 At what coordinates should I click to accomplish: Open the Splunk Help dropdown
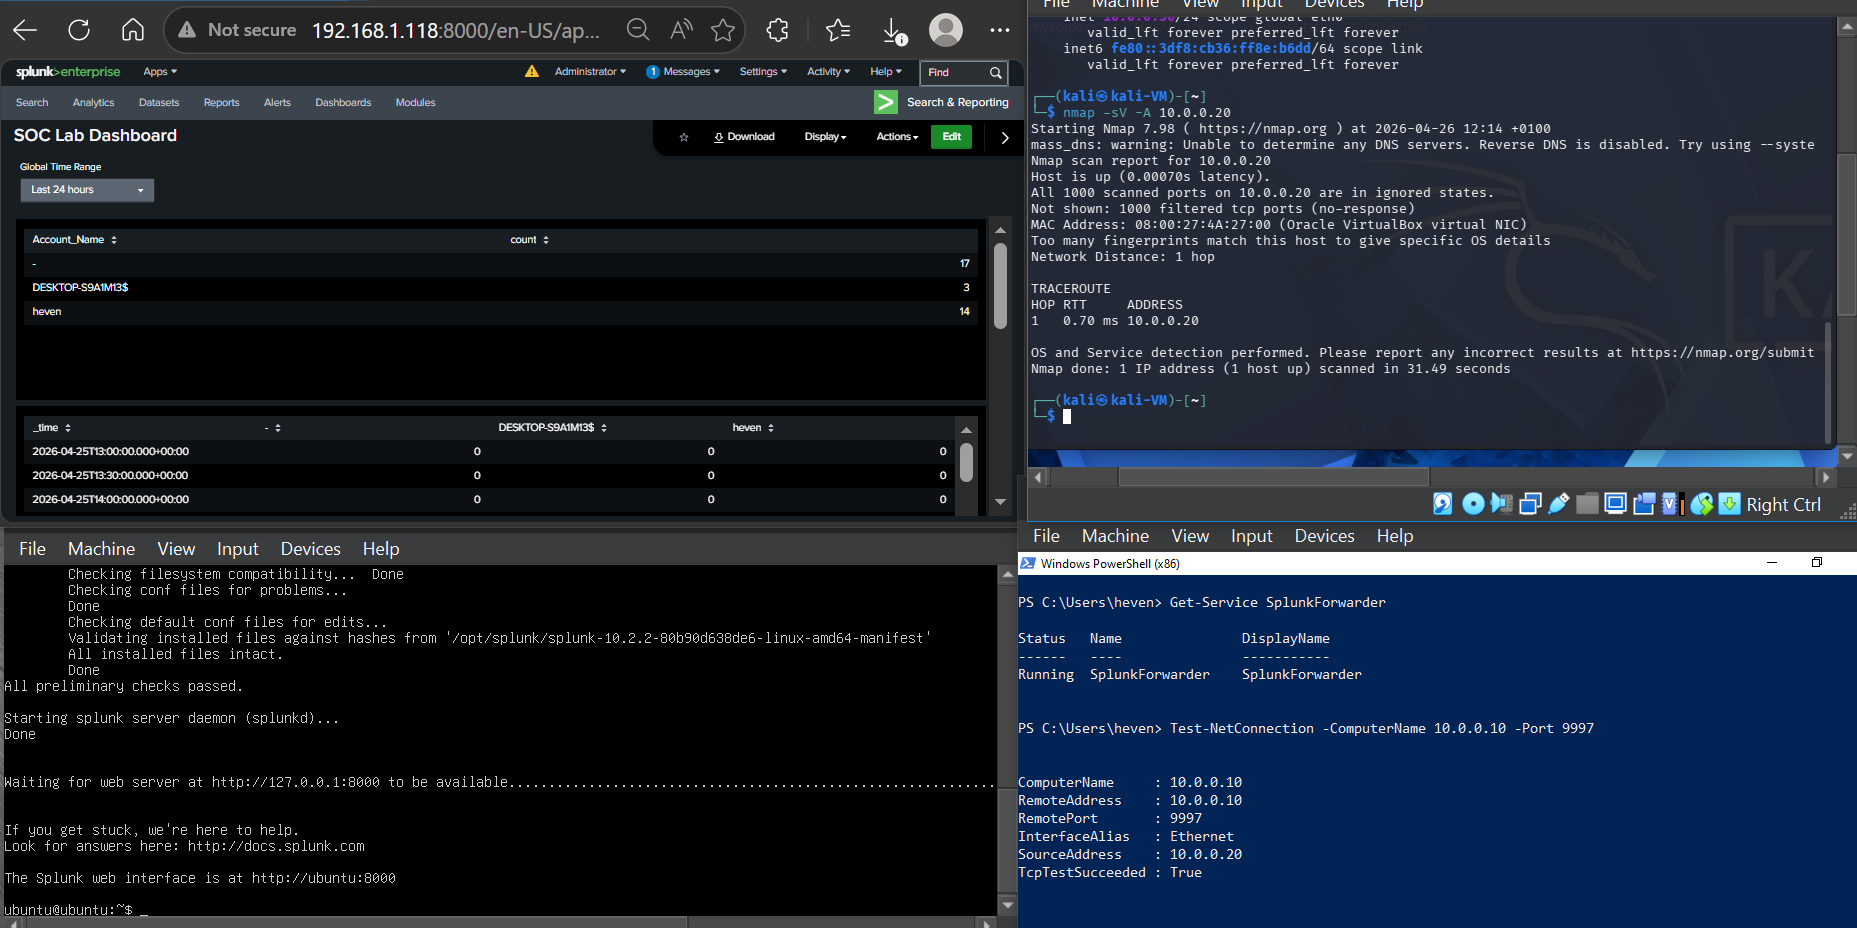(885, 72)
